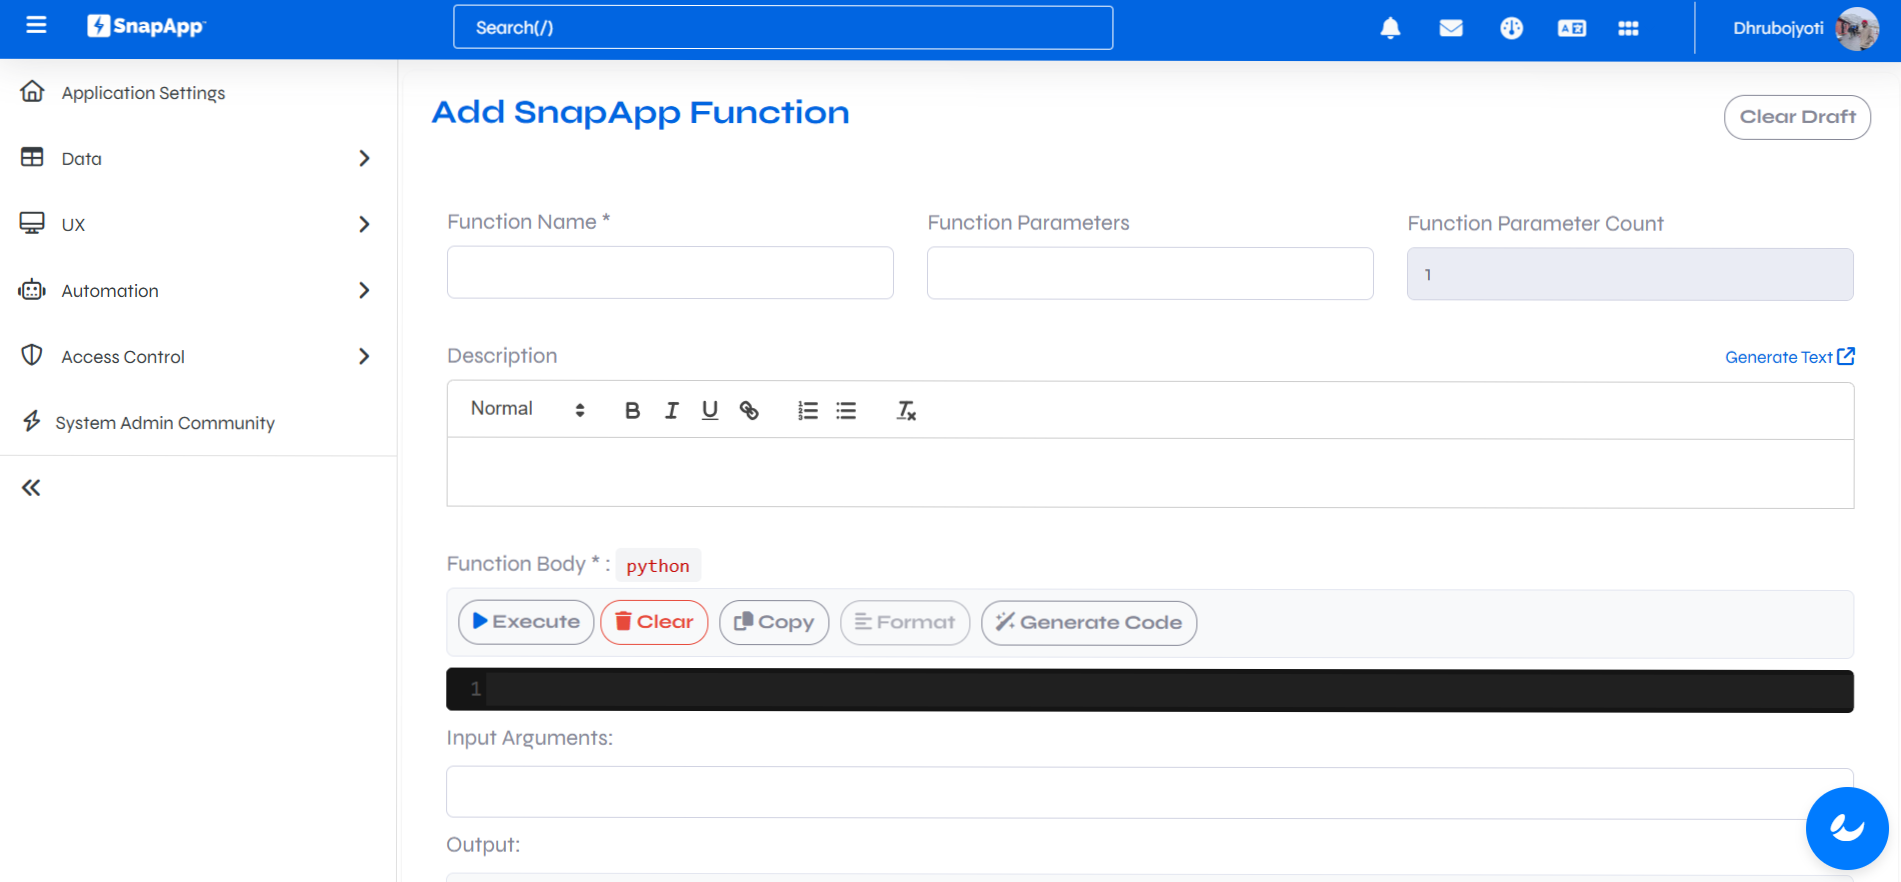1901x882 pixels.
Task: Open the hamburger menu icon
Action: click(x=36, y=25)
